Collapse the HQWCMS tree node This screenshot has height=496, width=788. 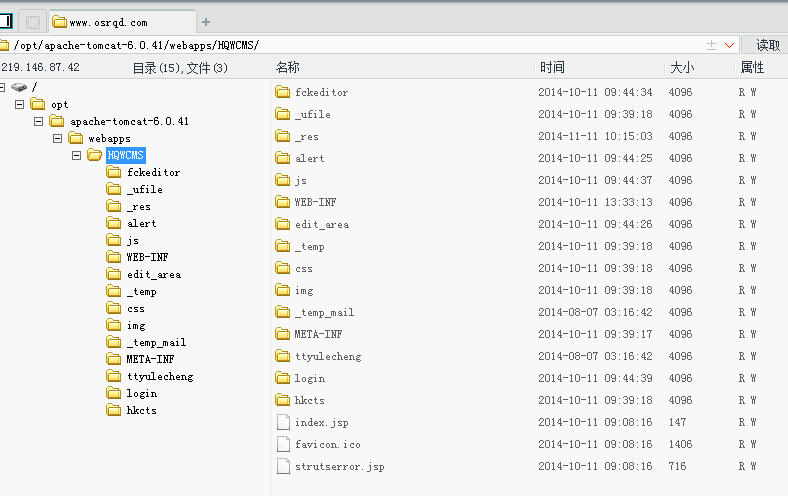pyautogui.click(x=76, y=155)
